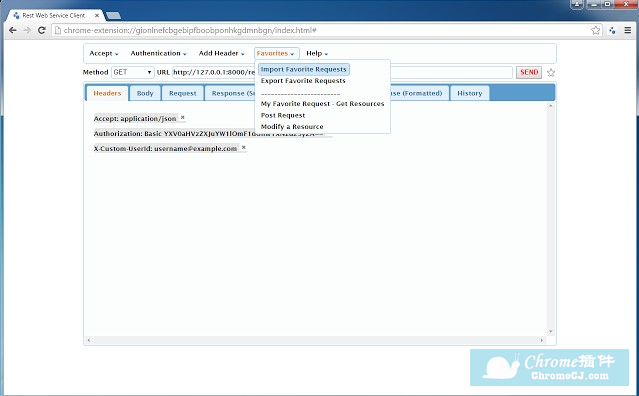The width and height of the screenshot is (639, 396).
Task: Open the Response (Source) tab
Action: point(230,93)
